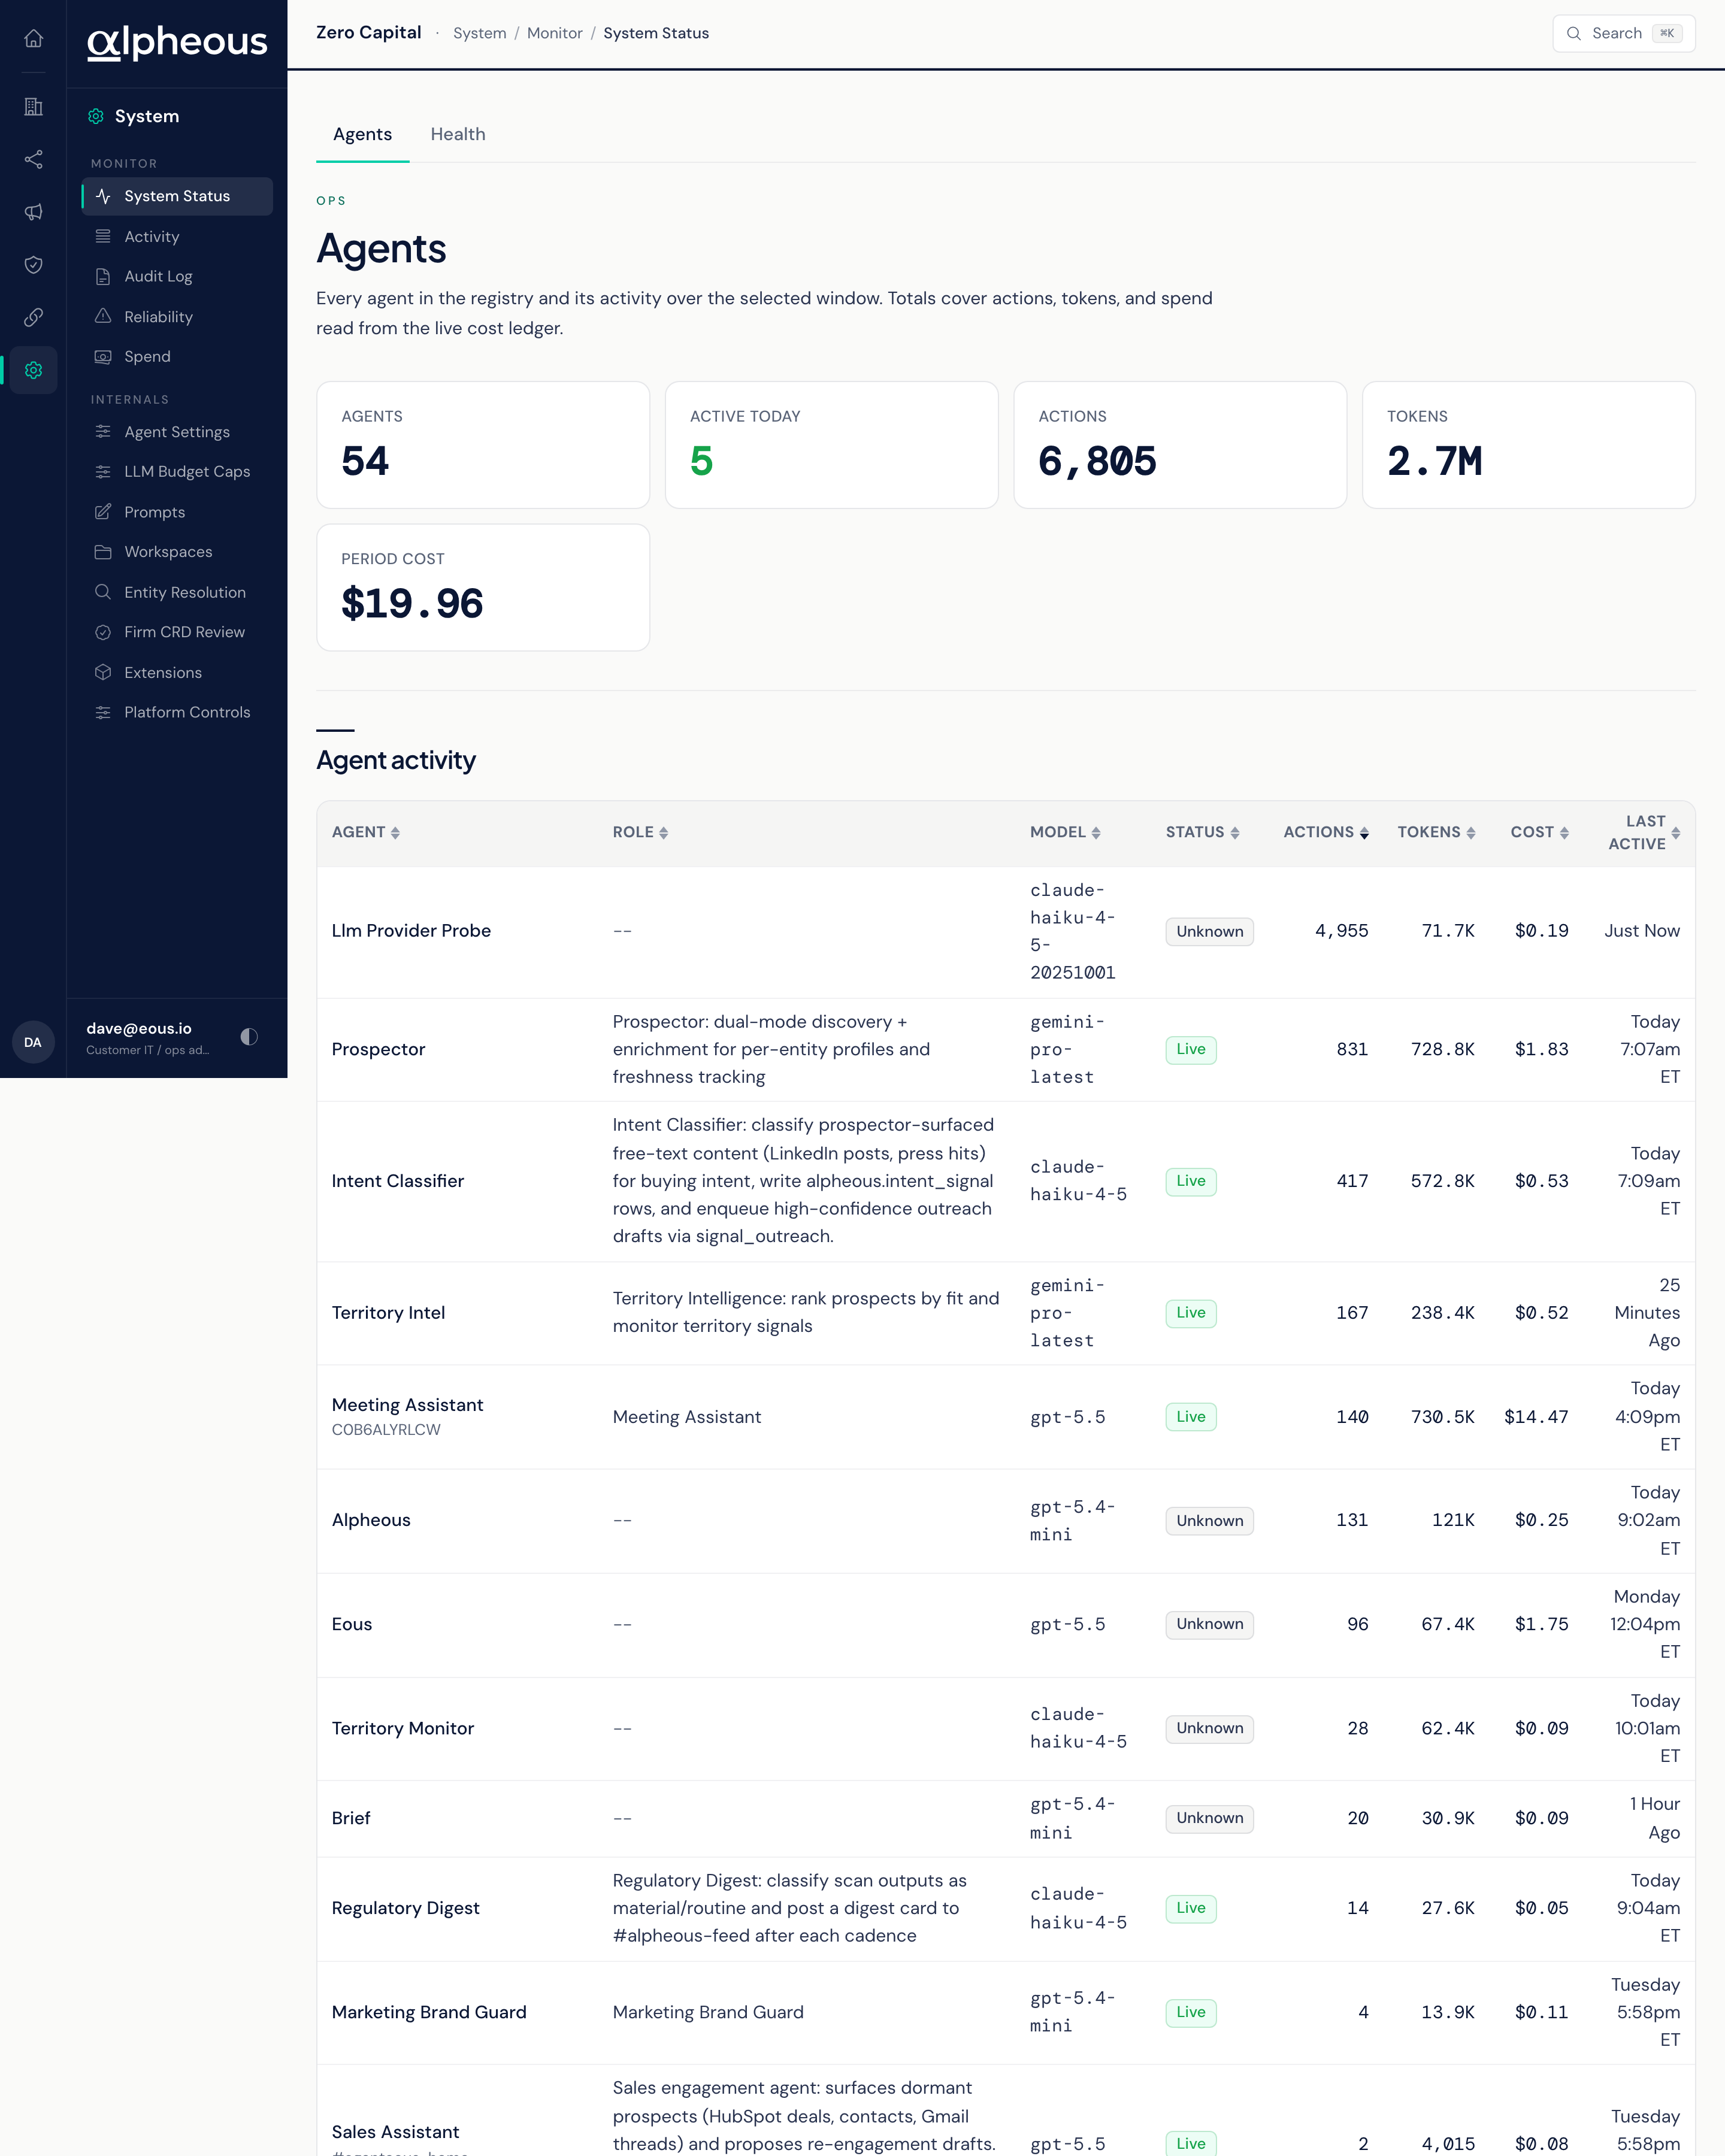Sort the table by Actions column
Screen dimensions: 1725x2156
point(1326,832)
